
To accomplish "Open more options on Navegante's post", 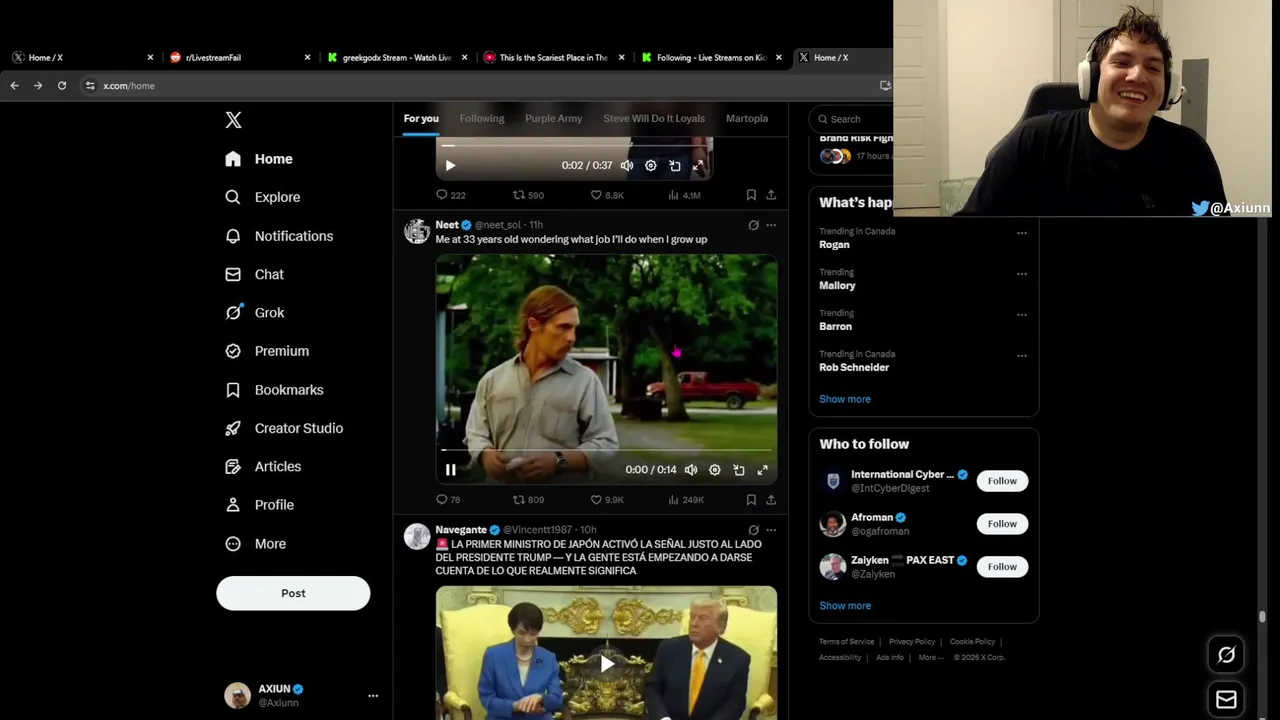I will coord(771,530).
